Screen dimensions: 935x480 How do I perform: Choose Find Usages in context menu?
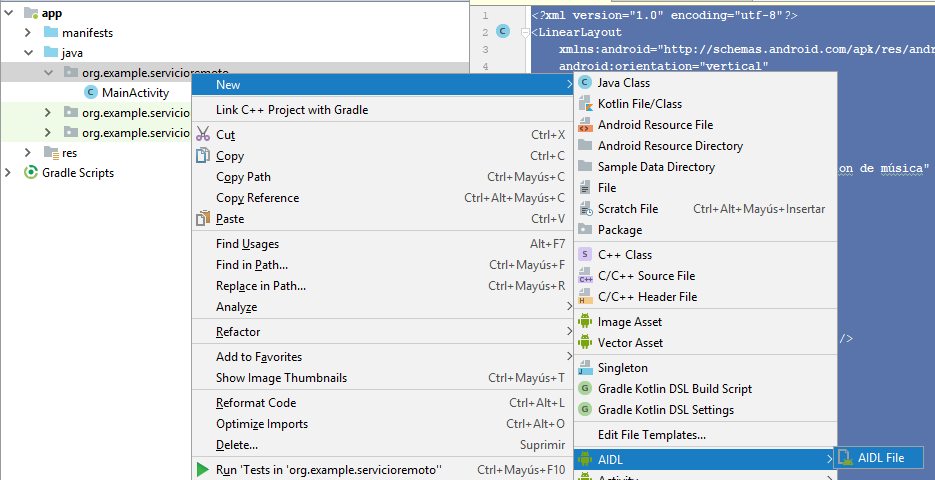tap(247, 244)
